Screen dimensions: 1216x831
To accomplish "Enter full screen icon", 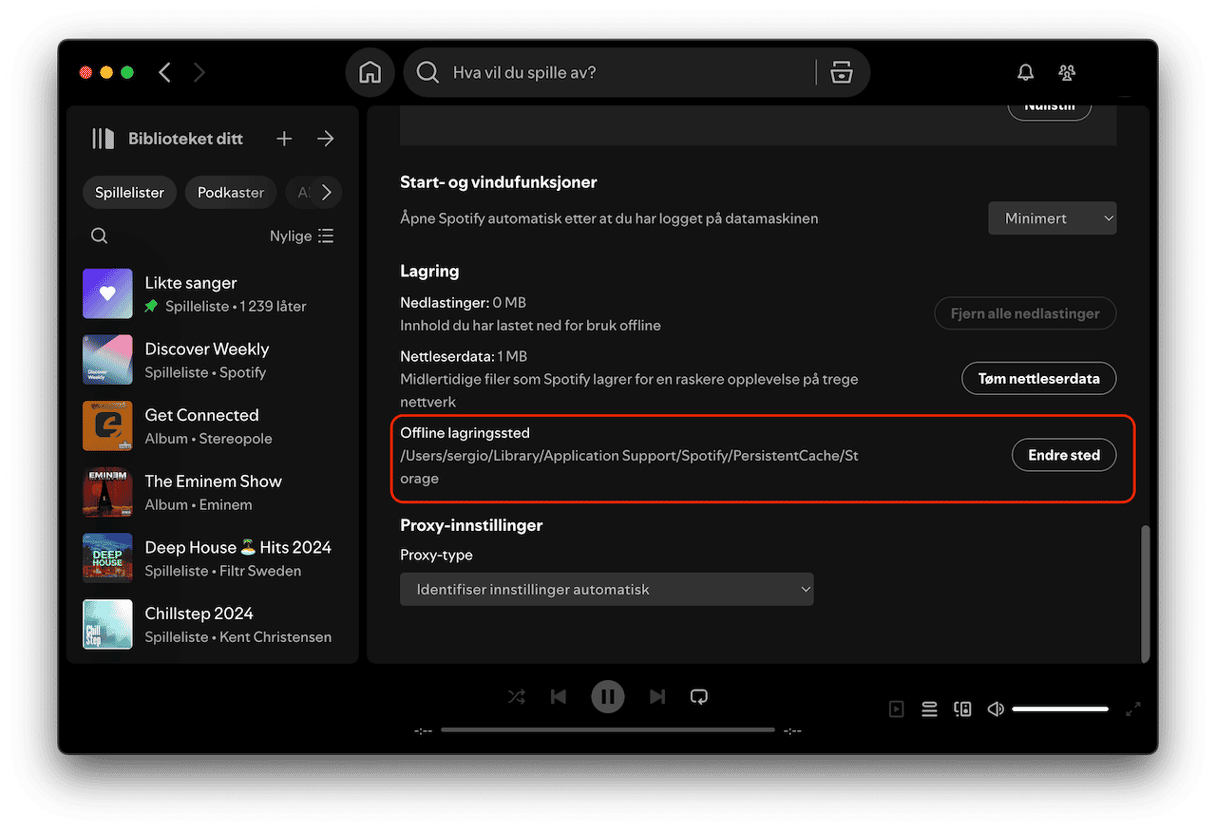I will [x=1133, y=709].
